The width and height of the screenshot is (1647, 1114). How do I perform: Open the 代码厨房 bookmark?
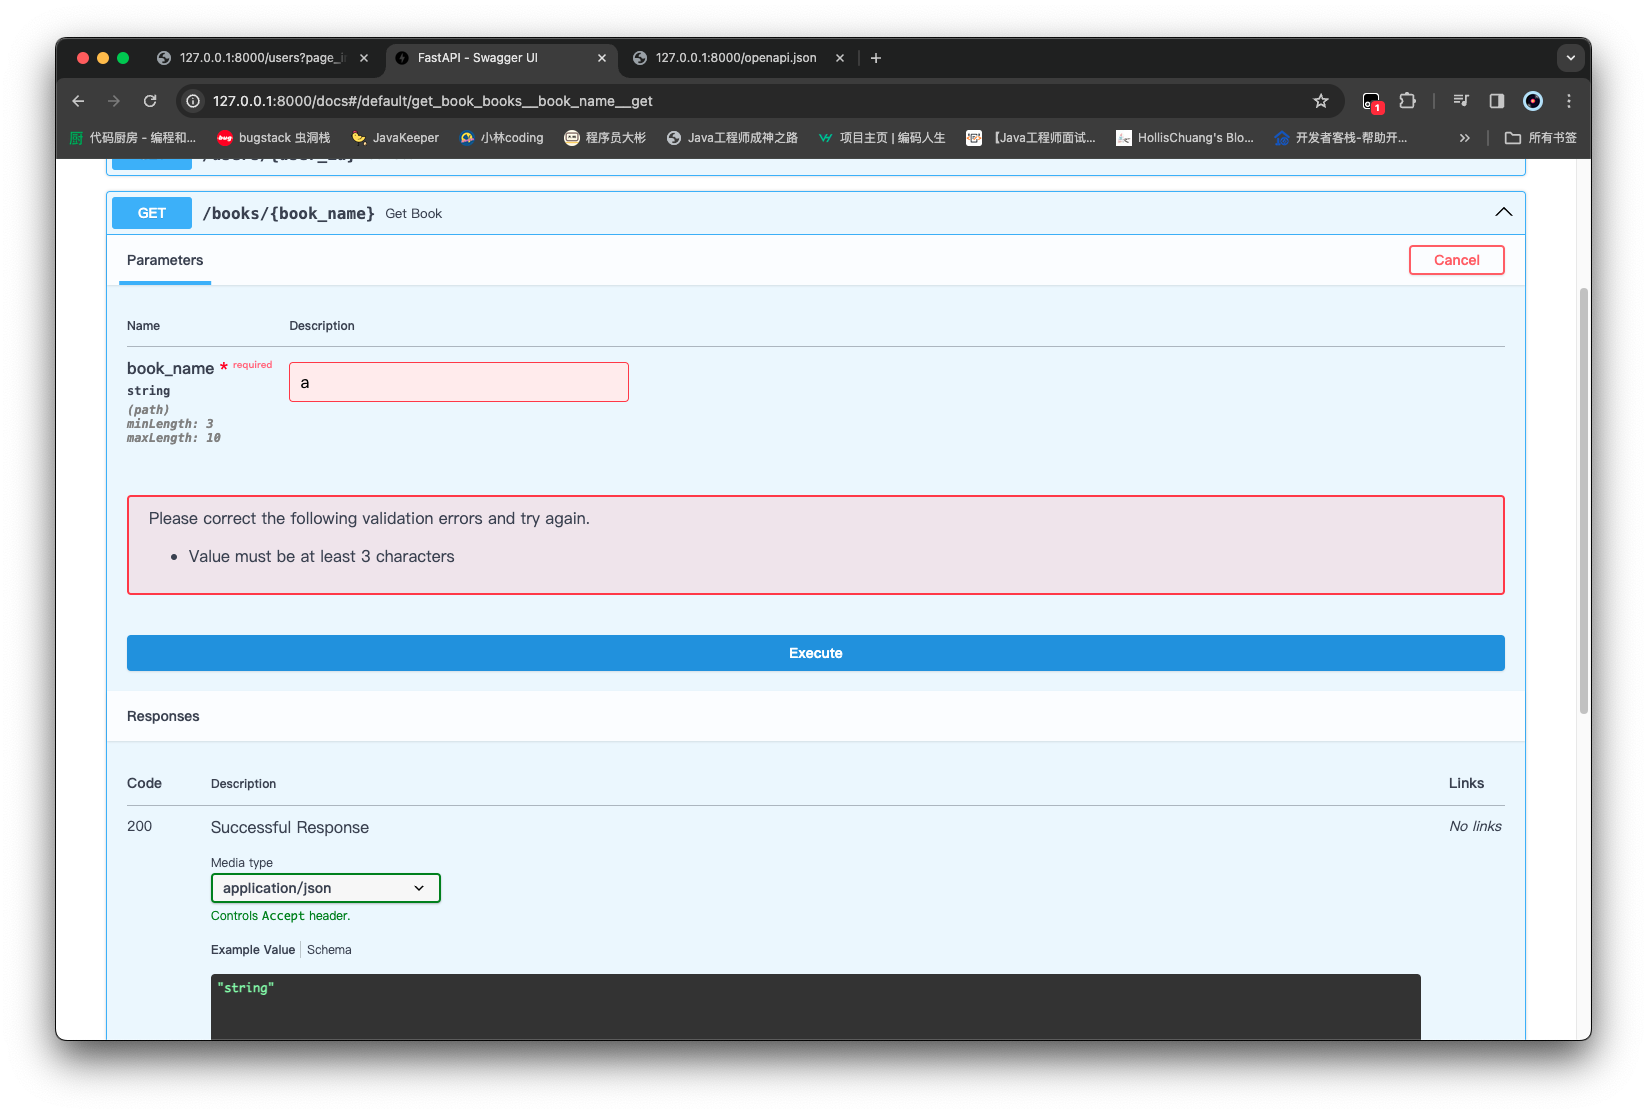pos(133,138)
